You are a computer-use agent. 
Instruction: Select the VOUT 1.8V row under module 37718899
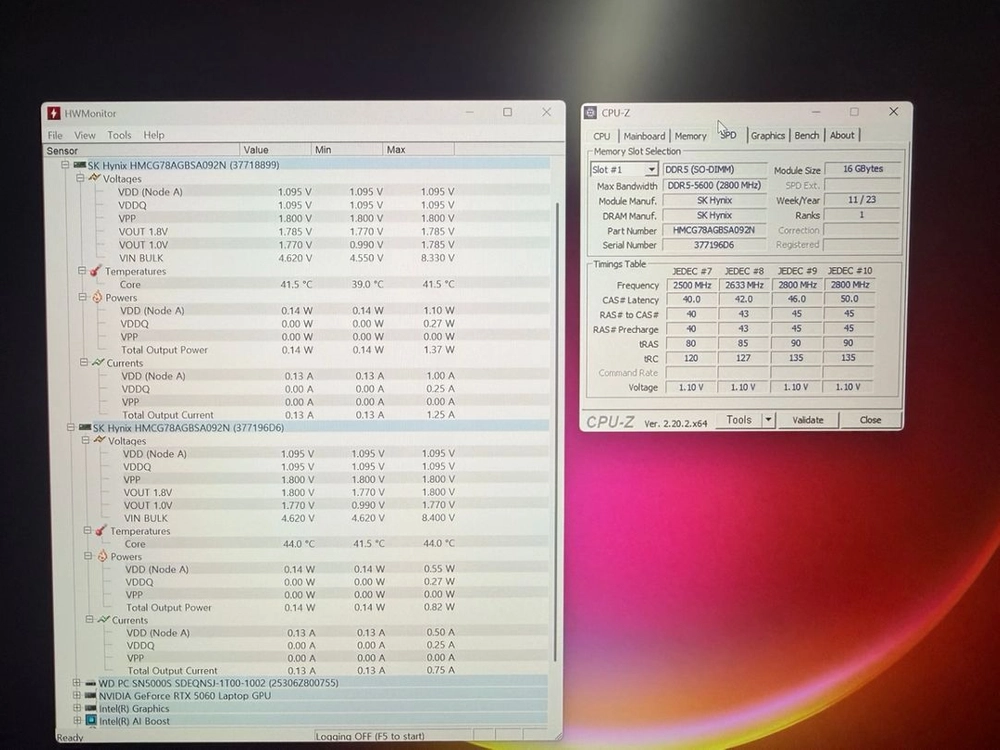click(x=312, y=232)
